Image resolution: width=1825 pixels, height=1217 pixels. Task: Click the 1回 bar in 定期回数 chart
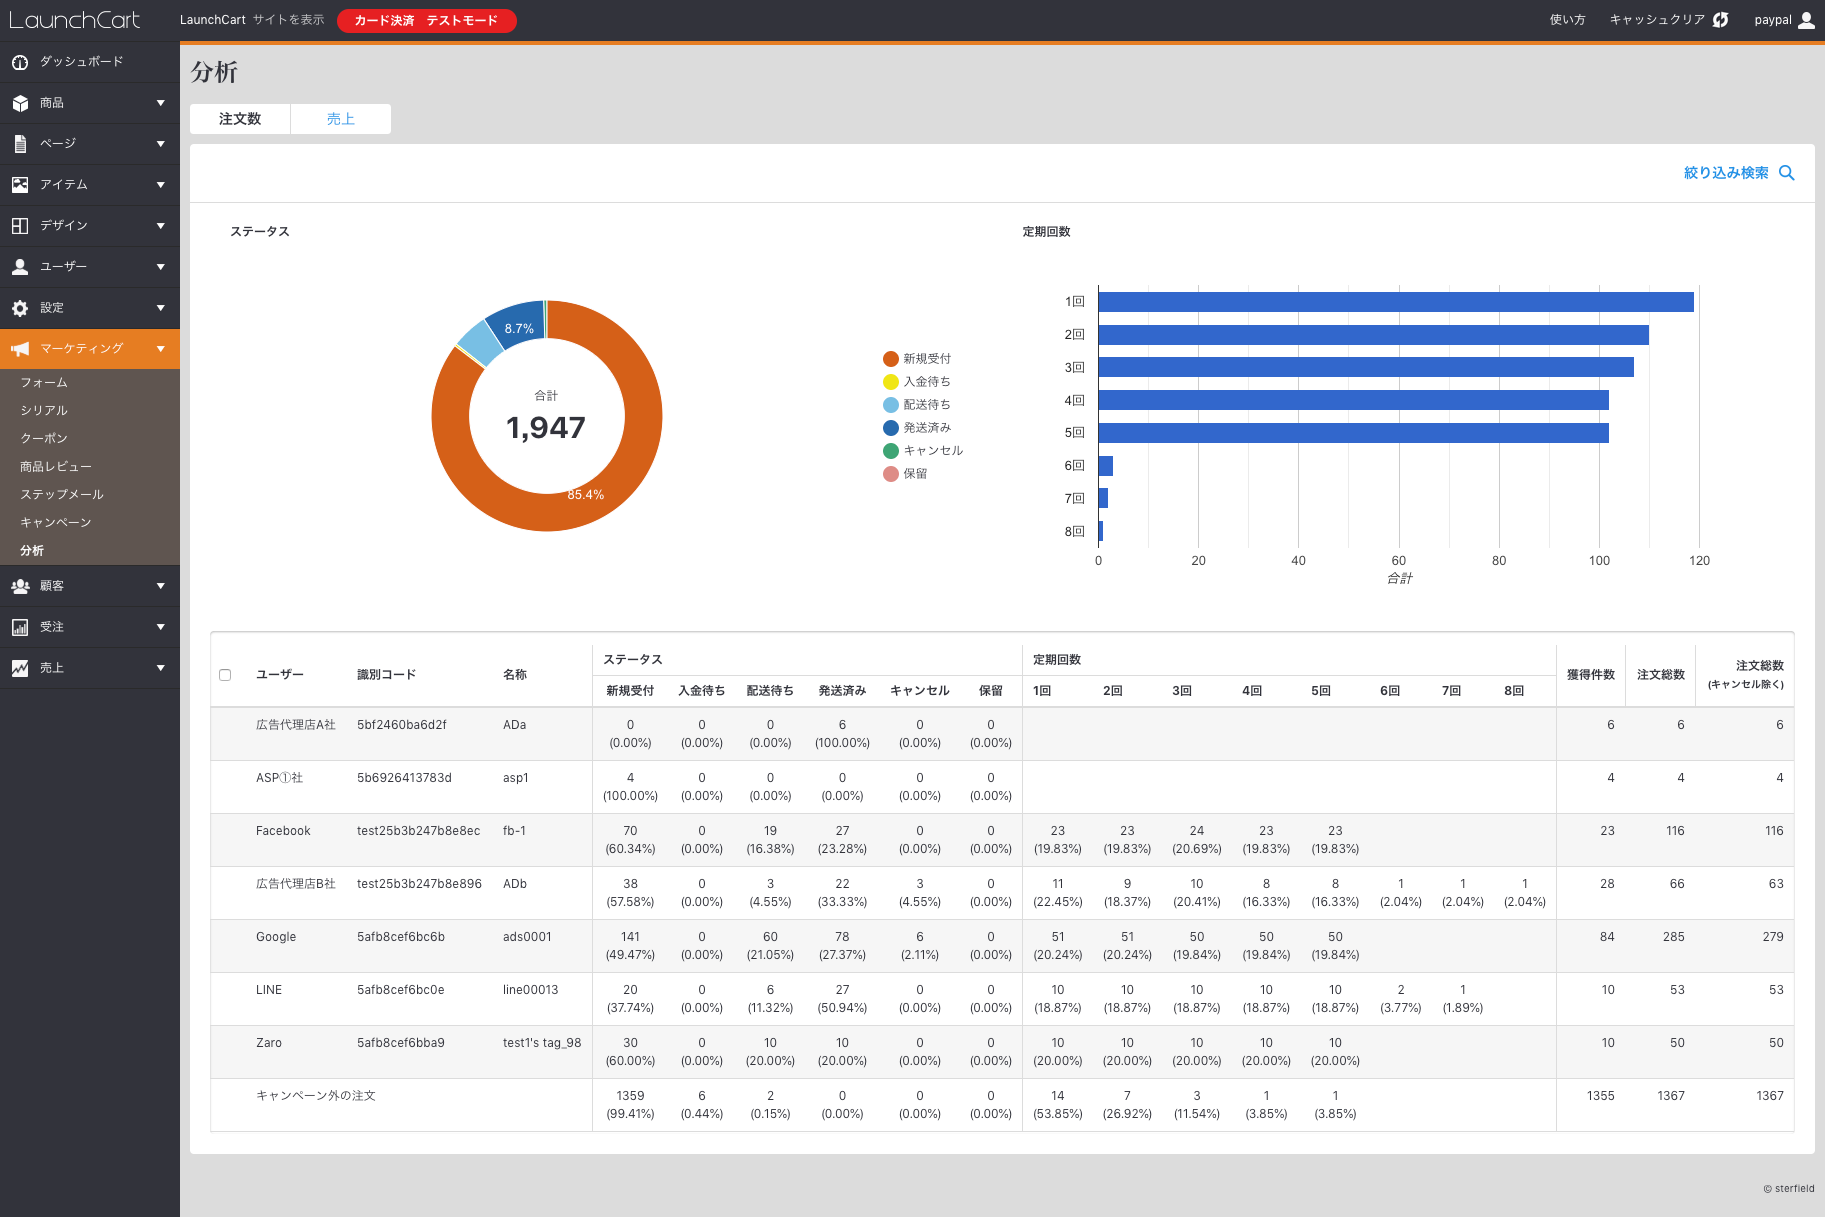tap(1395, 302)
